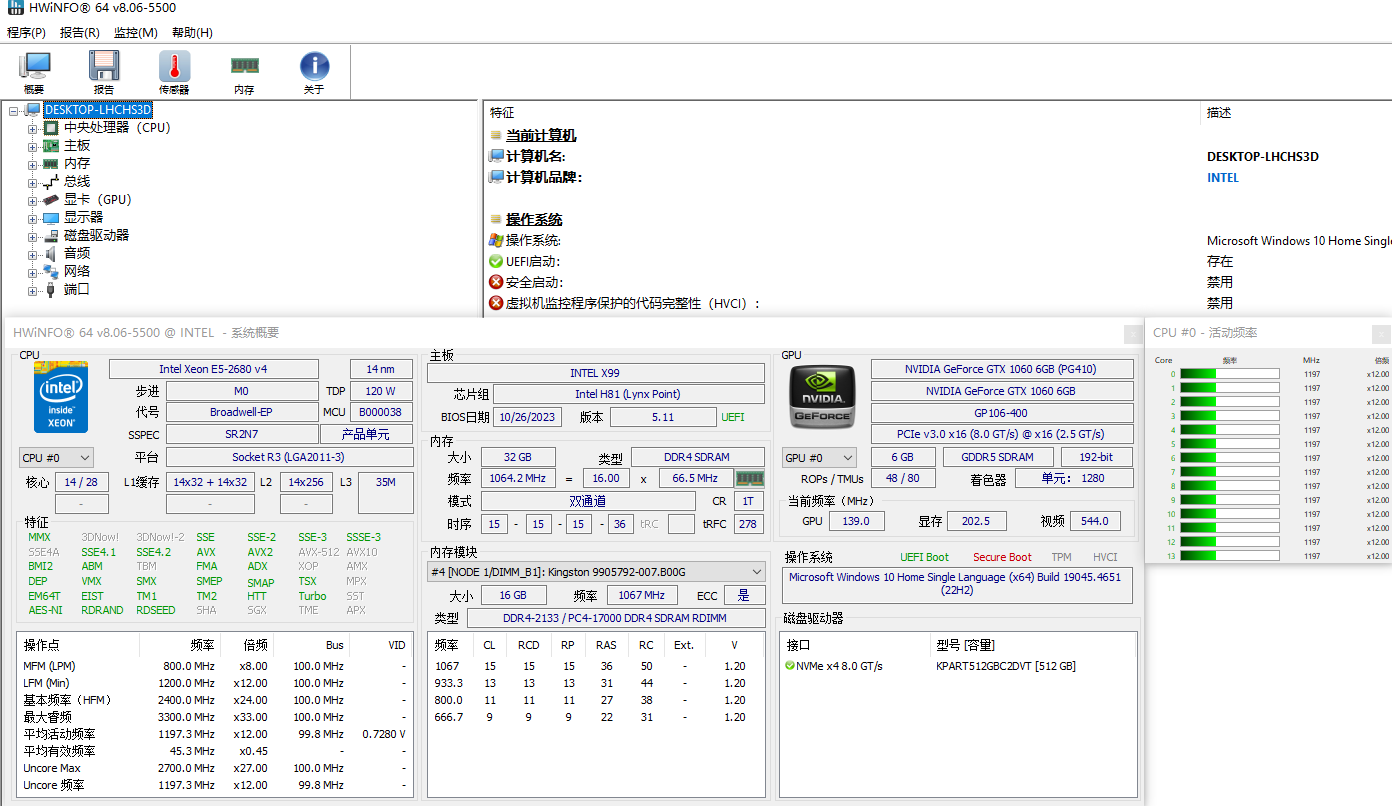
Task: Expand the 磁盘驱动器 tree node
Action: click(x=34, y=235)
